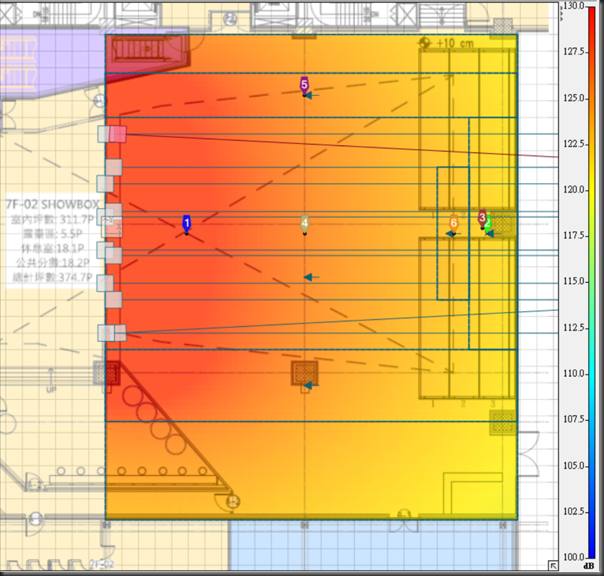Image resolution: width=604 pixels, height=576 pixels.
Task: Select green receiver marker 2
Action: 488,224
